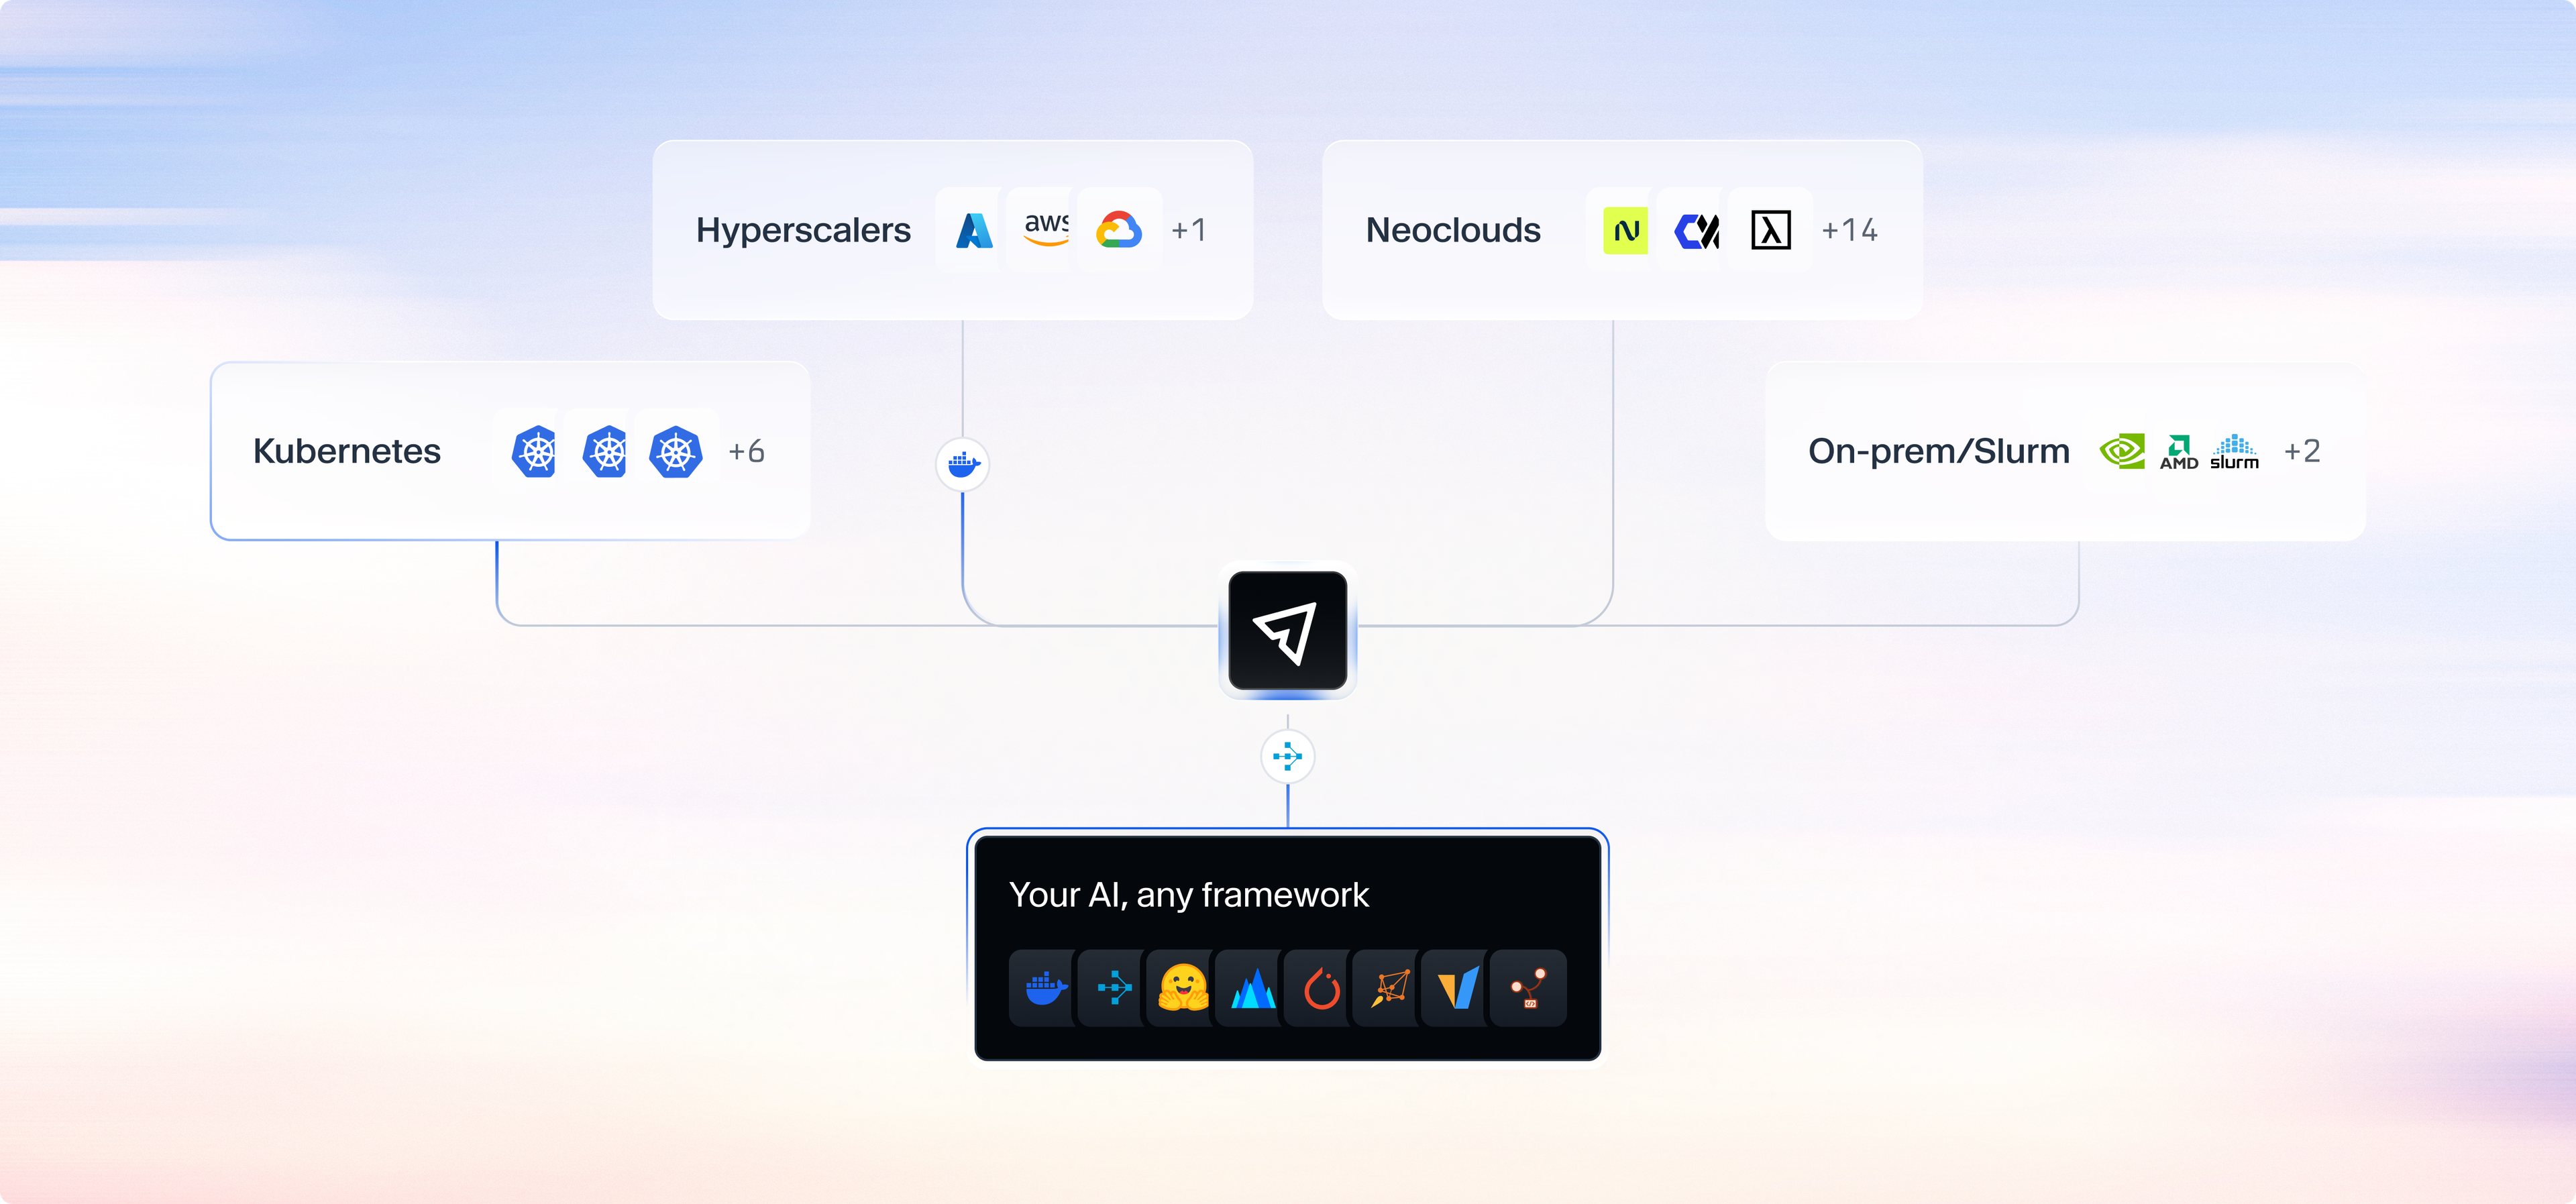Click the AMD logo icon

[2178, 451]
